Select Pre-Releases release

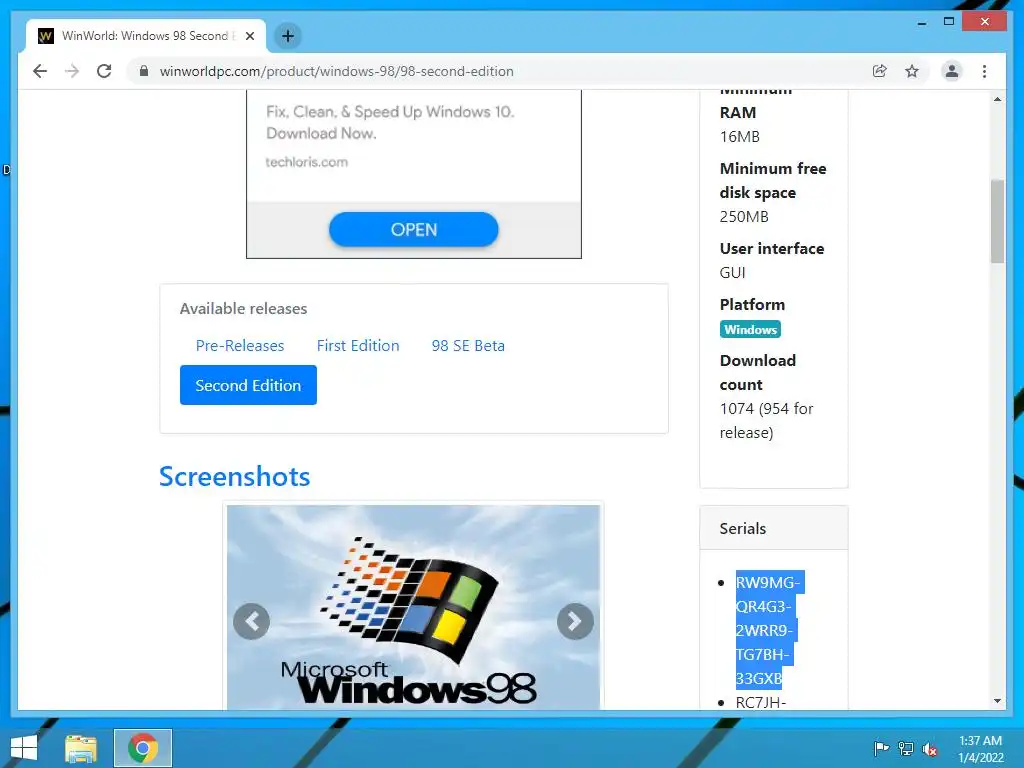click(x=240, y=345)
